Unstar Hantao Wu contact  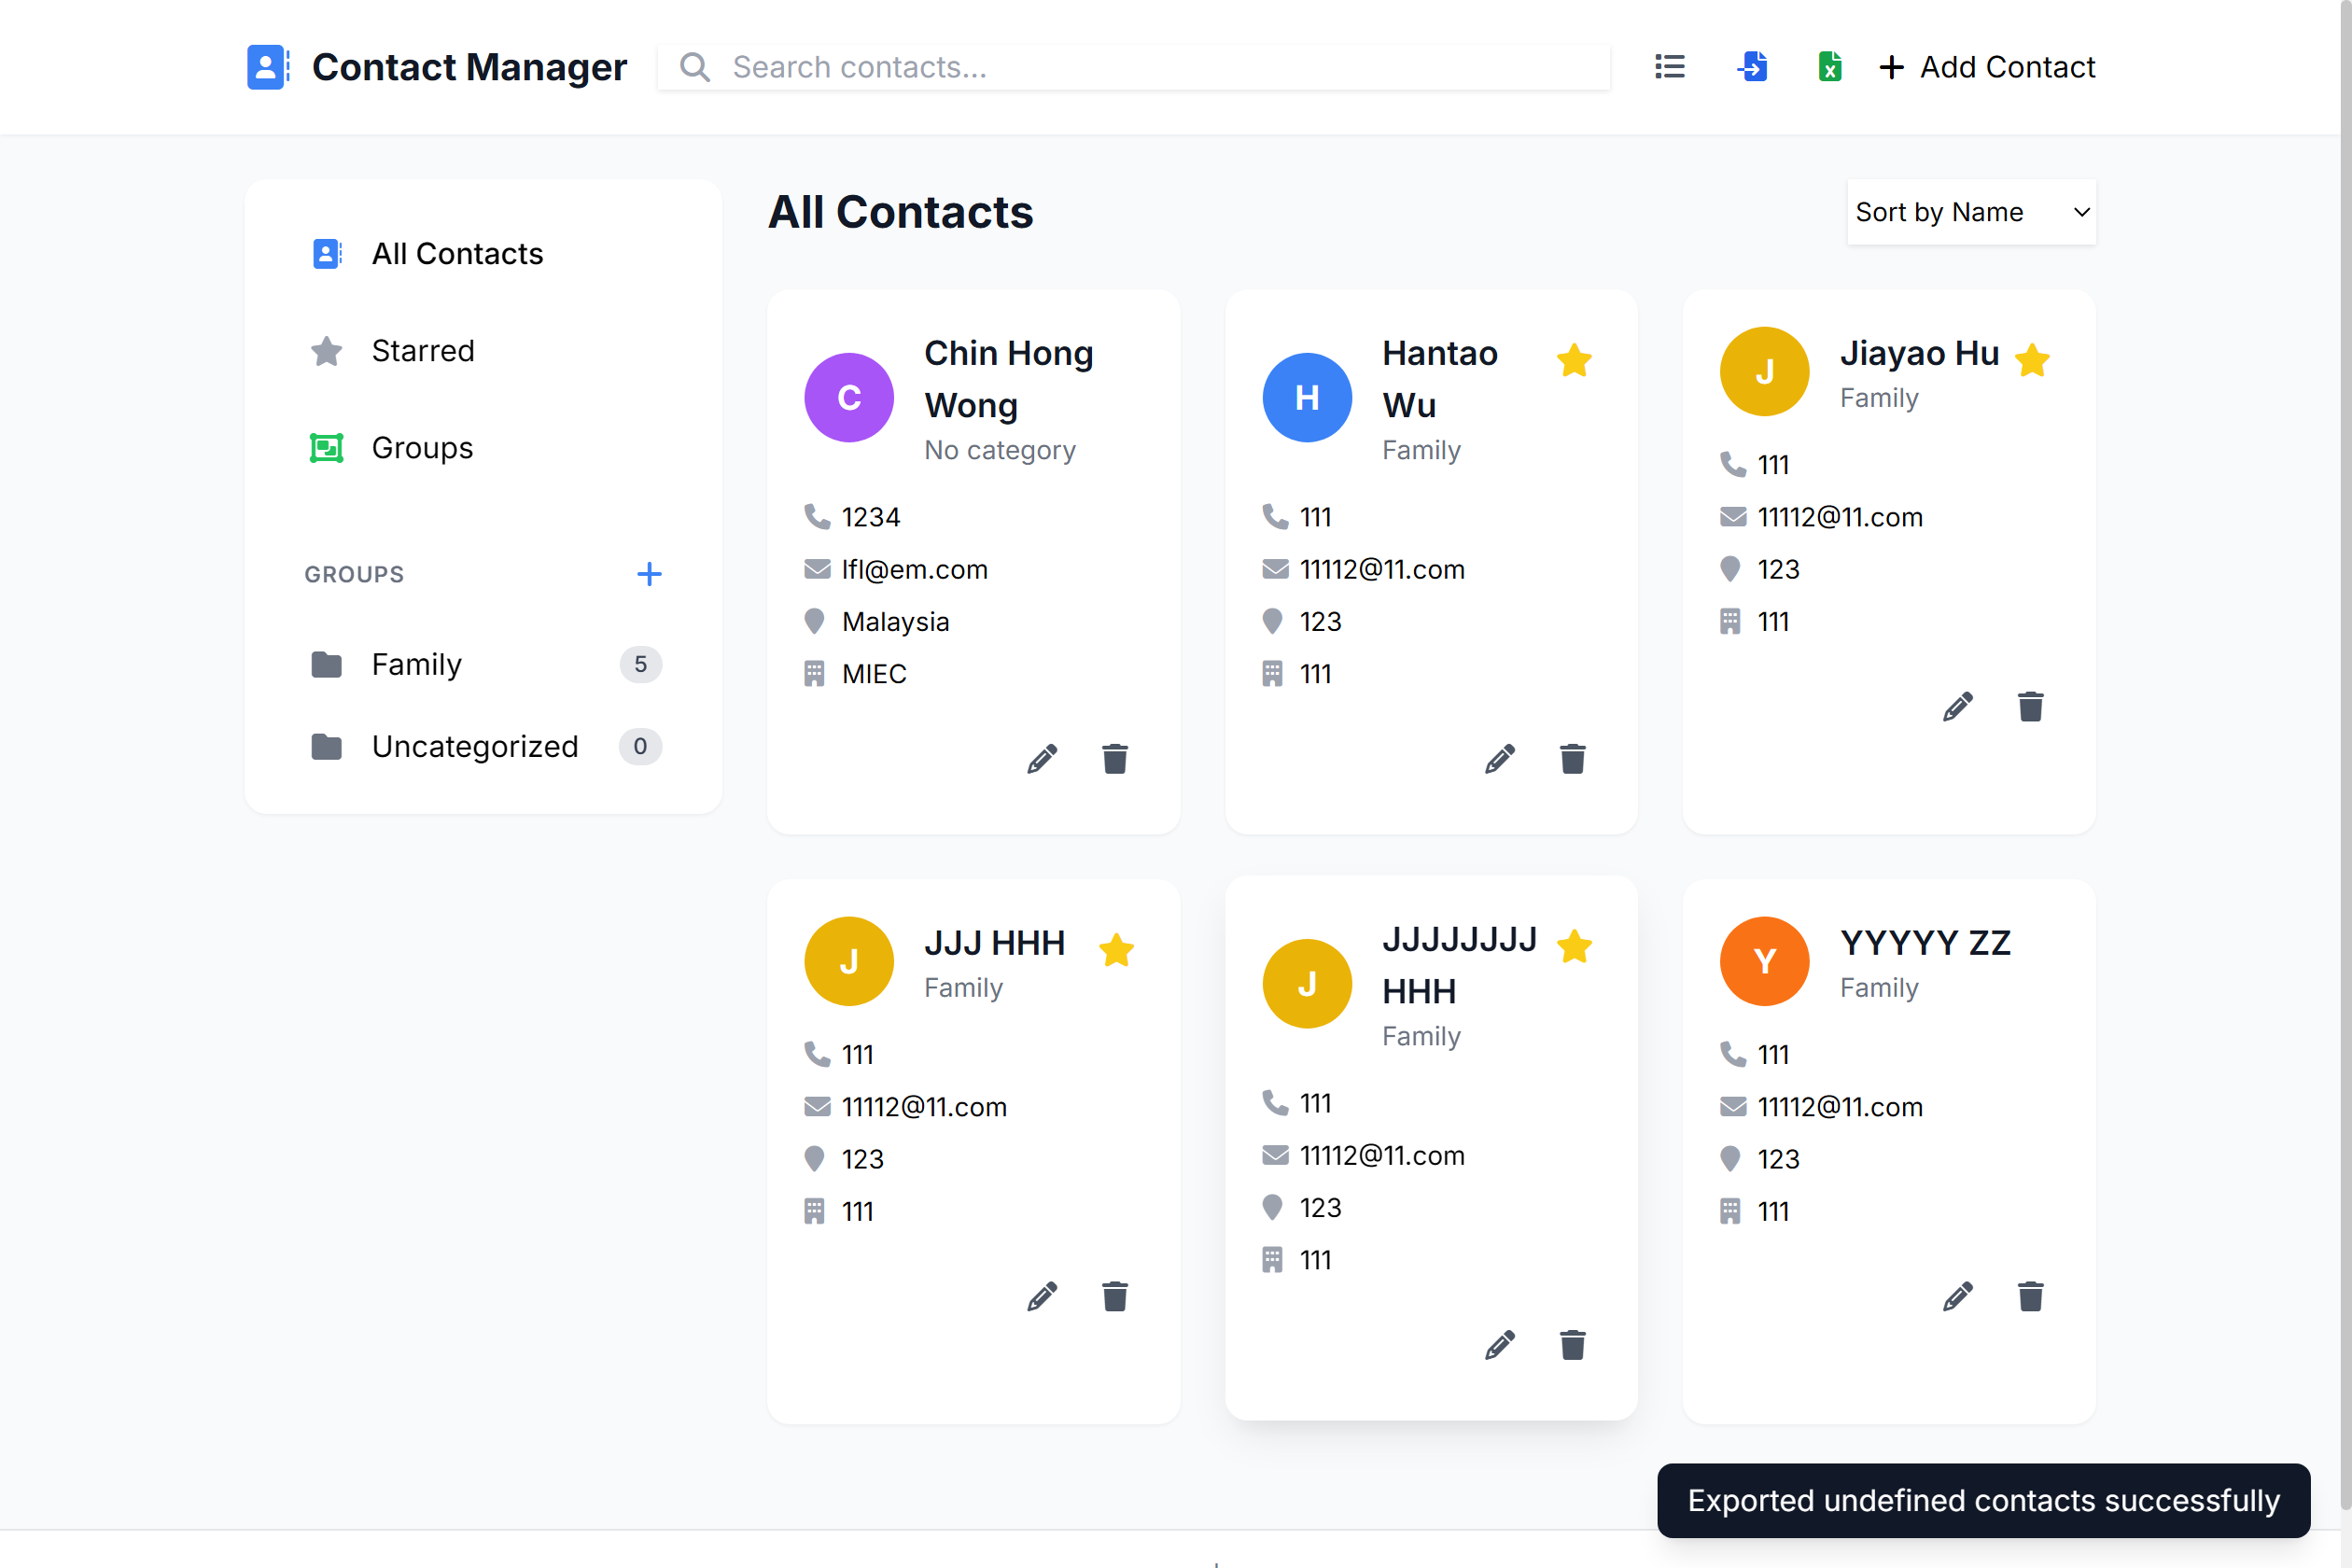1574,361
